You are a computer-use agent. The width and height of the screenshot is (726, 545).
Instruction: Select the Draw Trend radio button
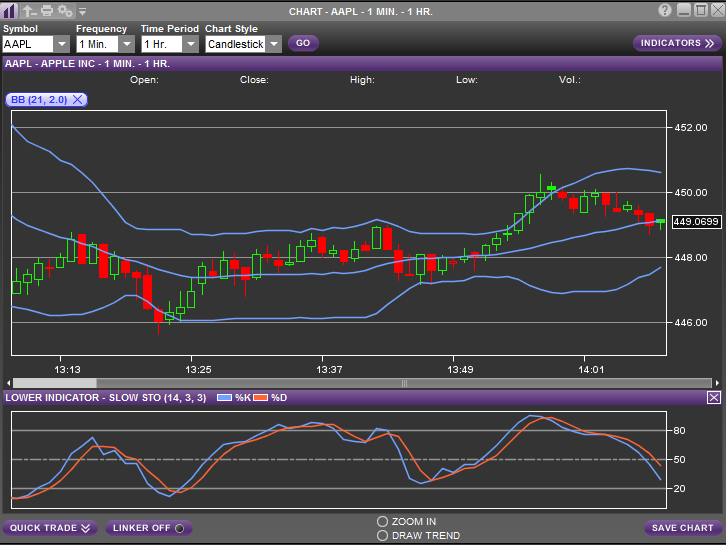point(382,535)
